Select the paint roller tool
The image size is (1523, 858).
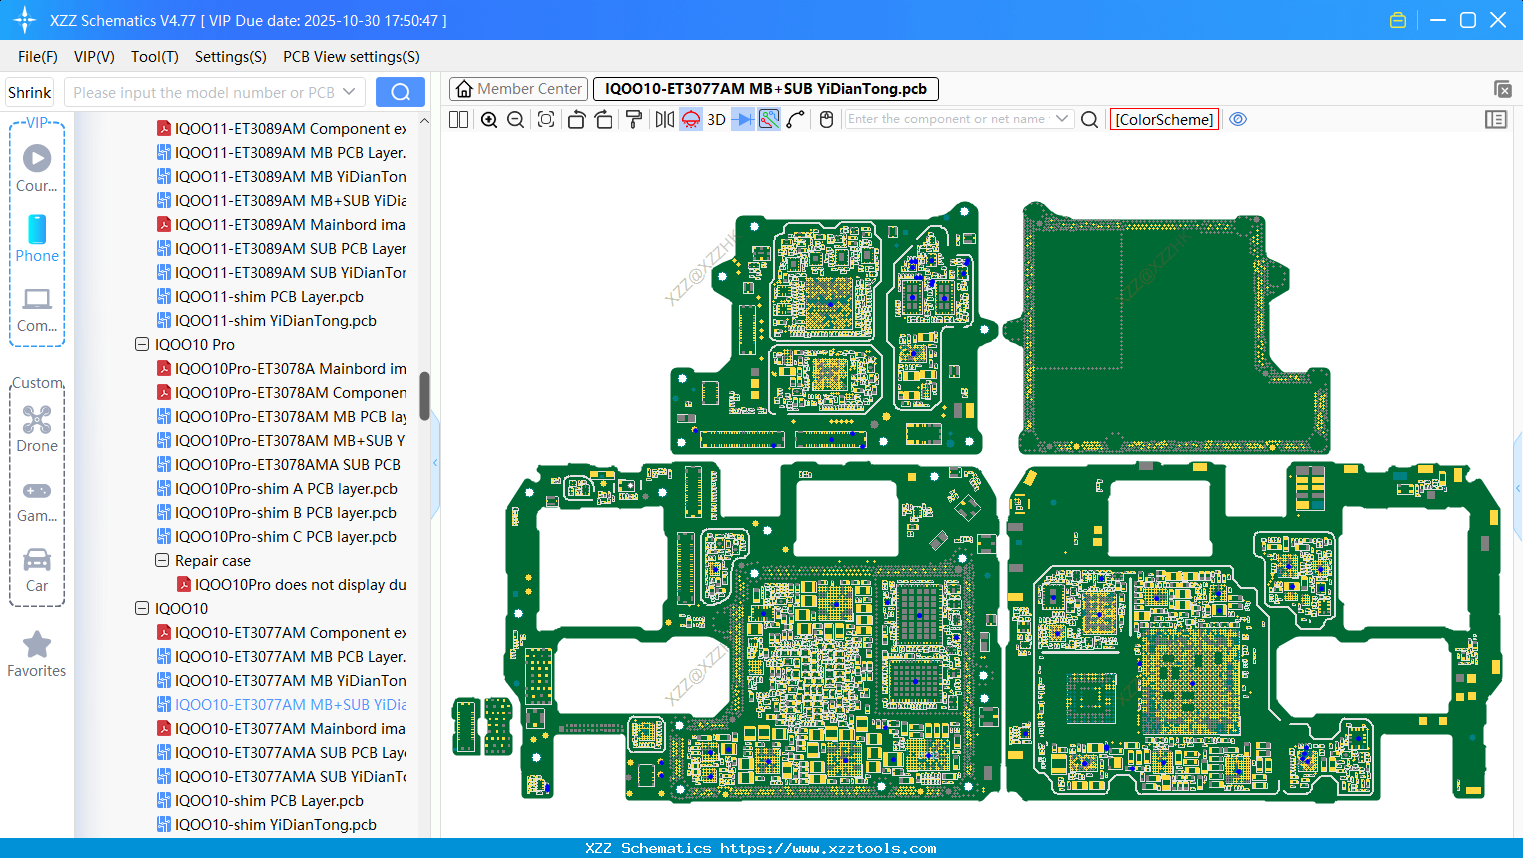click(634, 119)
